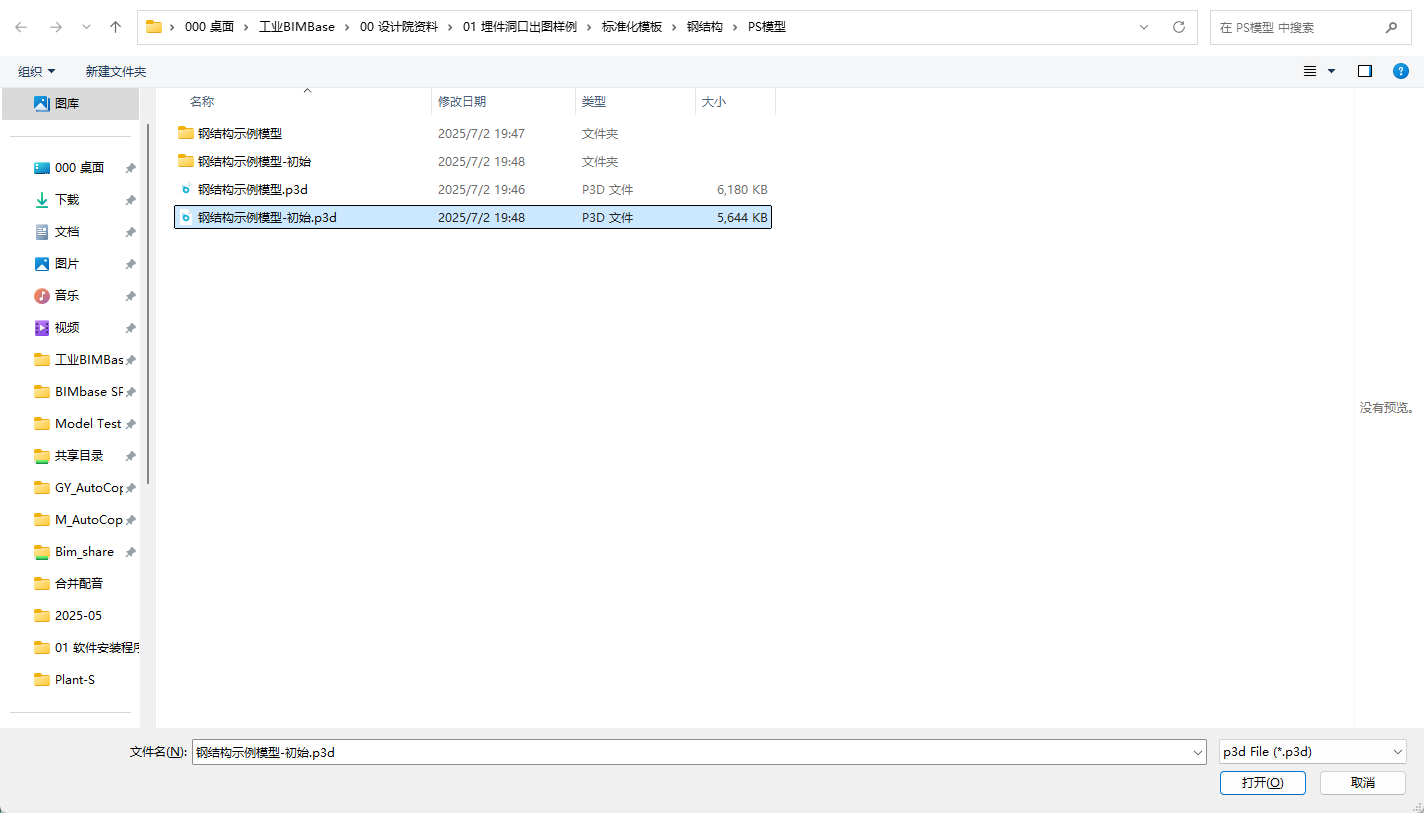Click 000 桌面 in the address breadcrumb
Image resolution: width=1424 pixels, height=813 pixels.
coord(209,27)
